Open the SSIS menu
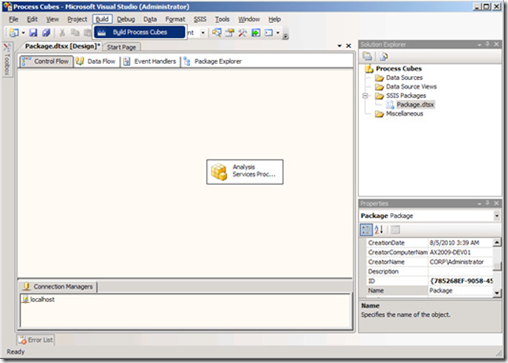This screenshot has width=508, height=363. click(200, 19)
